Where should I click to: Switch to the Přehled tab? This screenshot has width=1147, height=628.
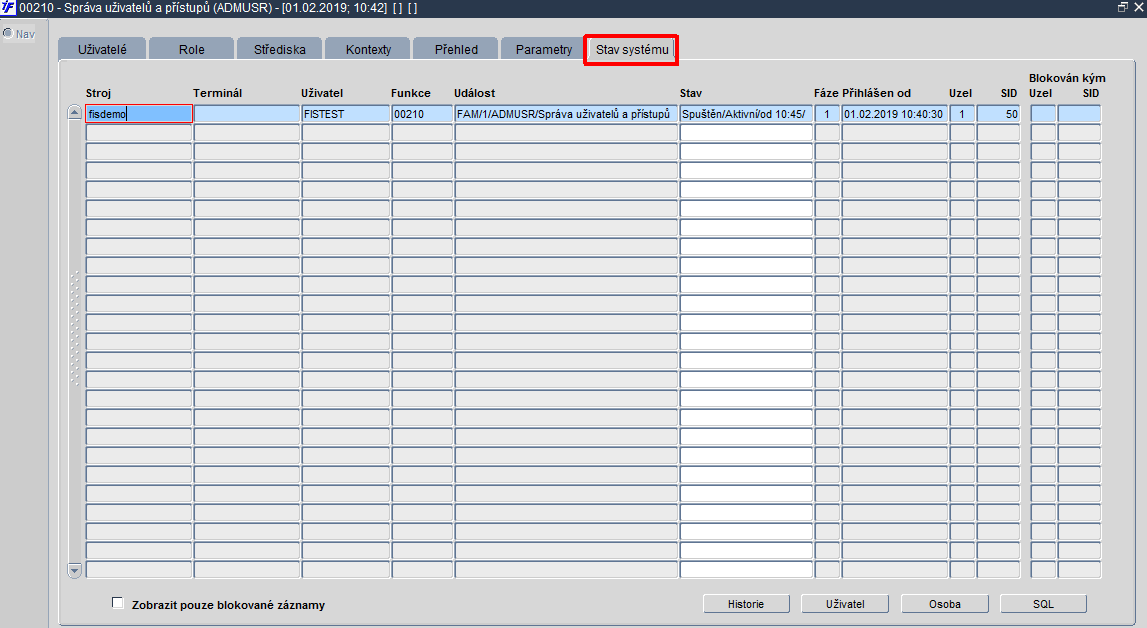pyautogui.click(x=456, y=49)
